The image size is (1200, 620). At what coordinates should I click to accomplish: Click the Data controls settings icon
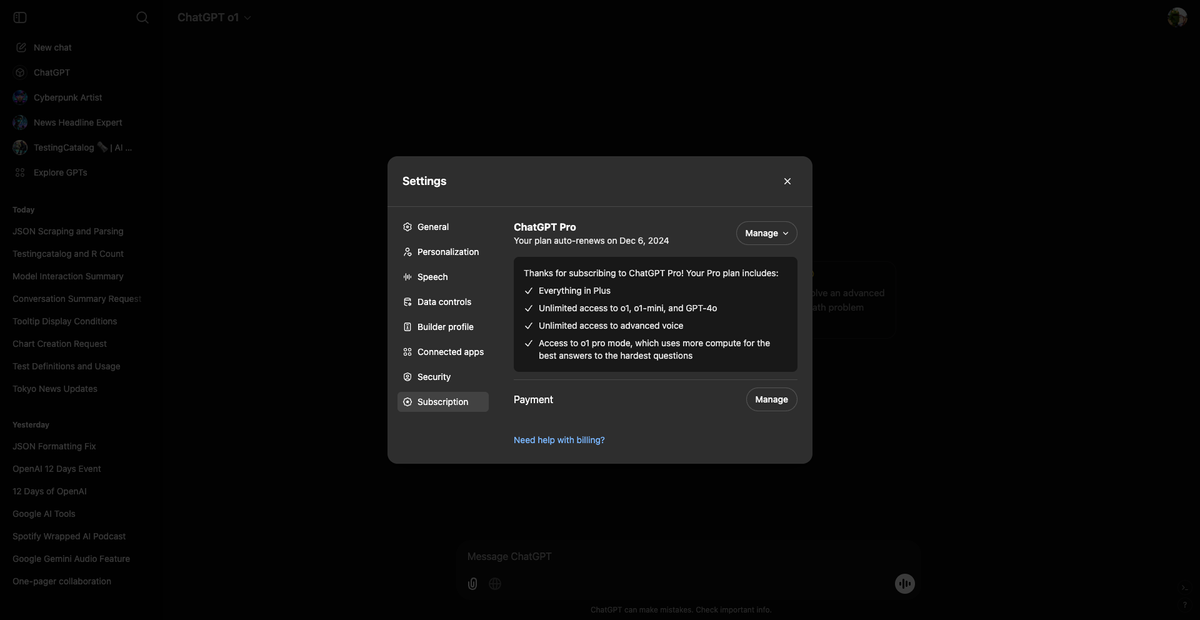406,301
